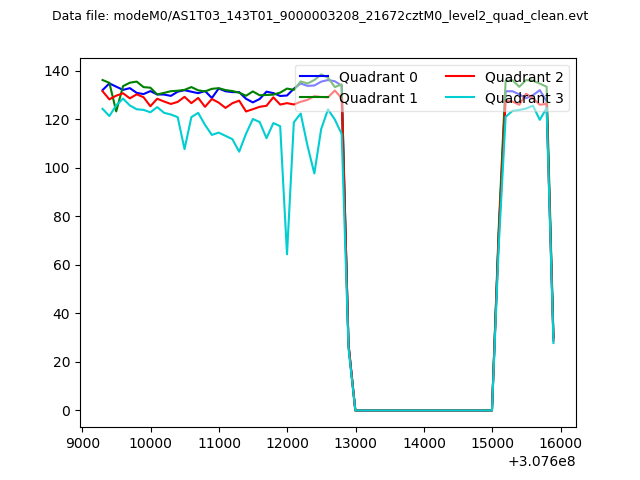Viewport: 640px width, 480px height.
Task: Click the green Quadrant 1 legend line
Action: coord(314,98)
